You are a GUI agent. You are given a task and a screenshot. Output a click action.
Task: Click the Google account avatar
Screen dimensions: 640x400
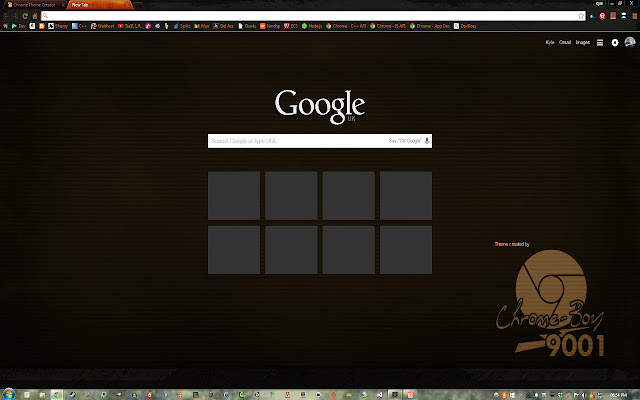tap(630, 42)
